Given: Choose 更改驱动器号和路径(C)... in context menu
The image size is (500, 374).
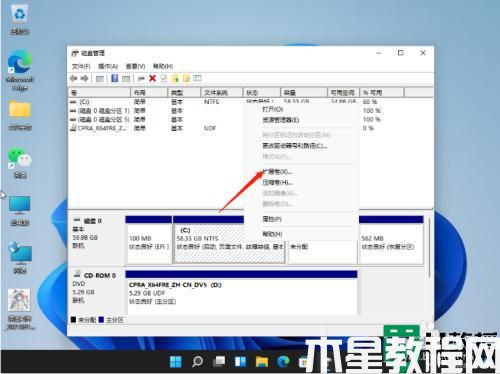Looking at the screenshot, I should pyautogui.click(x=295, y=146).
